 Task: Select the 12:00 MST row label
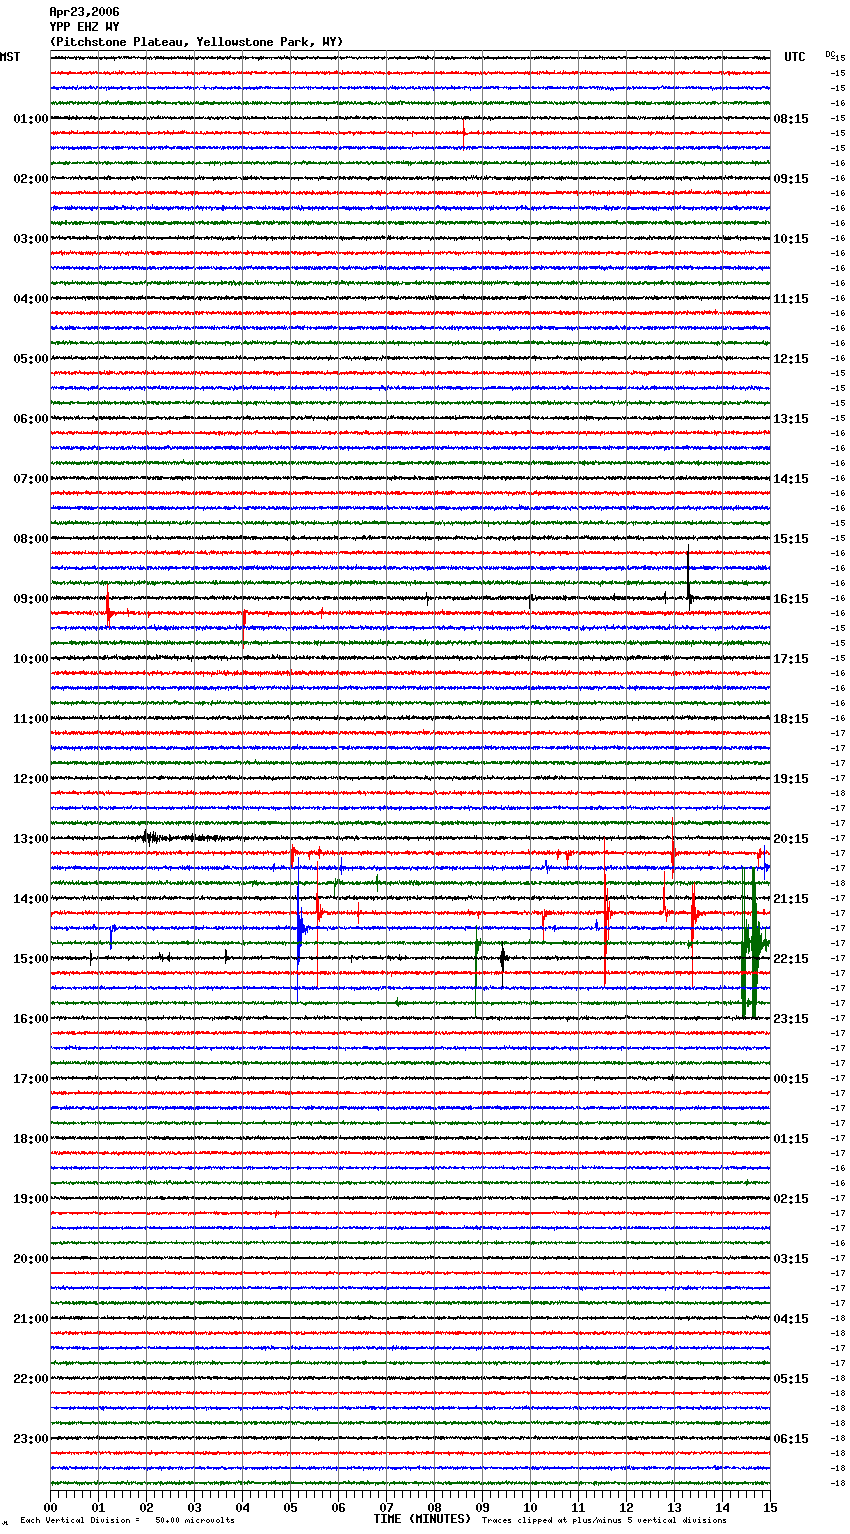(x=30, y=779)
